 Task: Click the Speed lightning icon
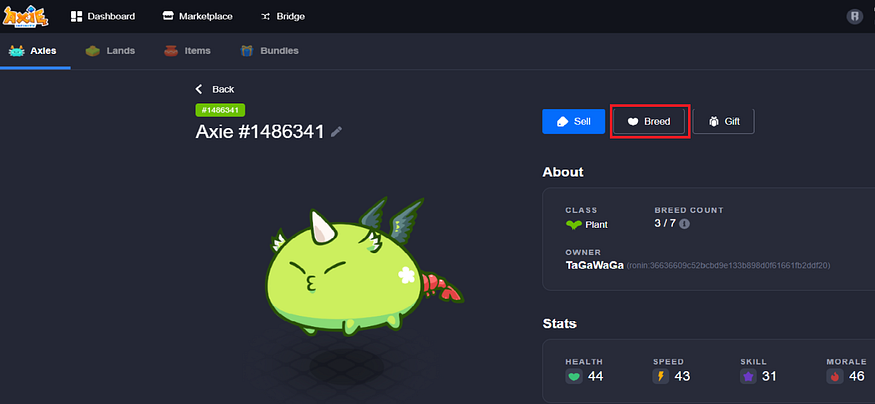[661, 377]
